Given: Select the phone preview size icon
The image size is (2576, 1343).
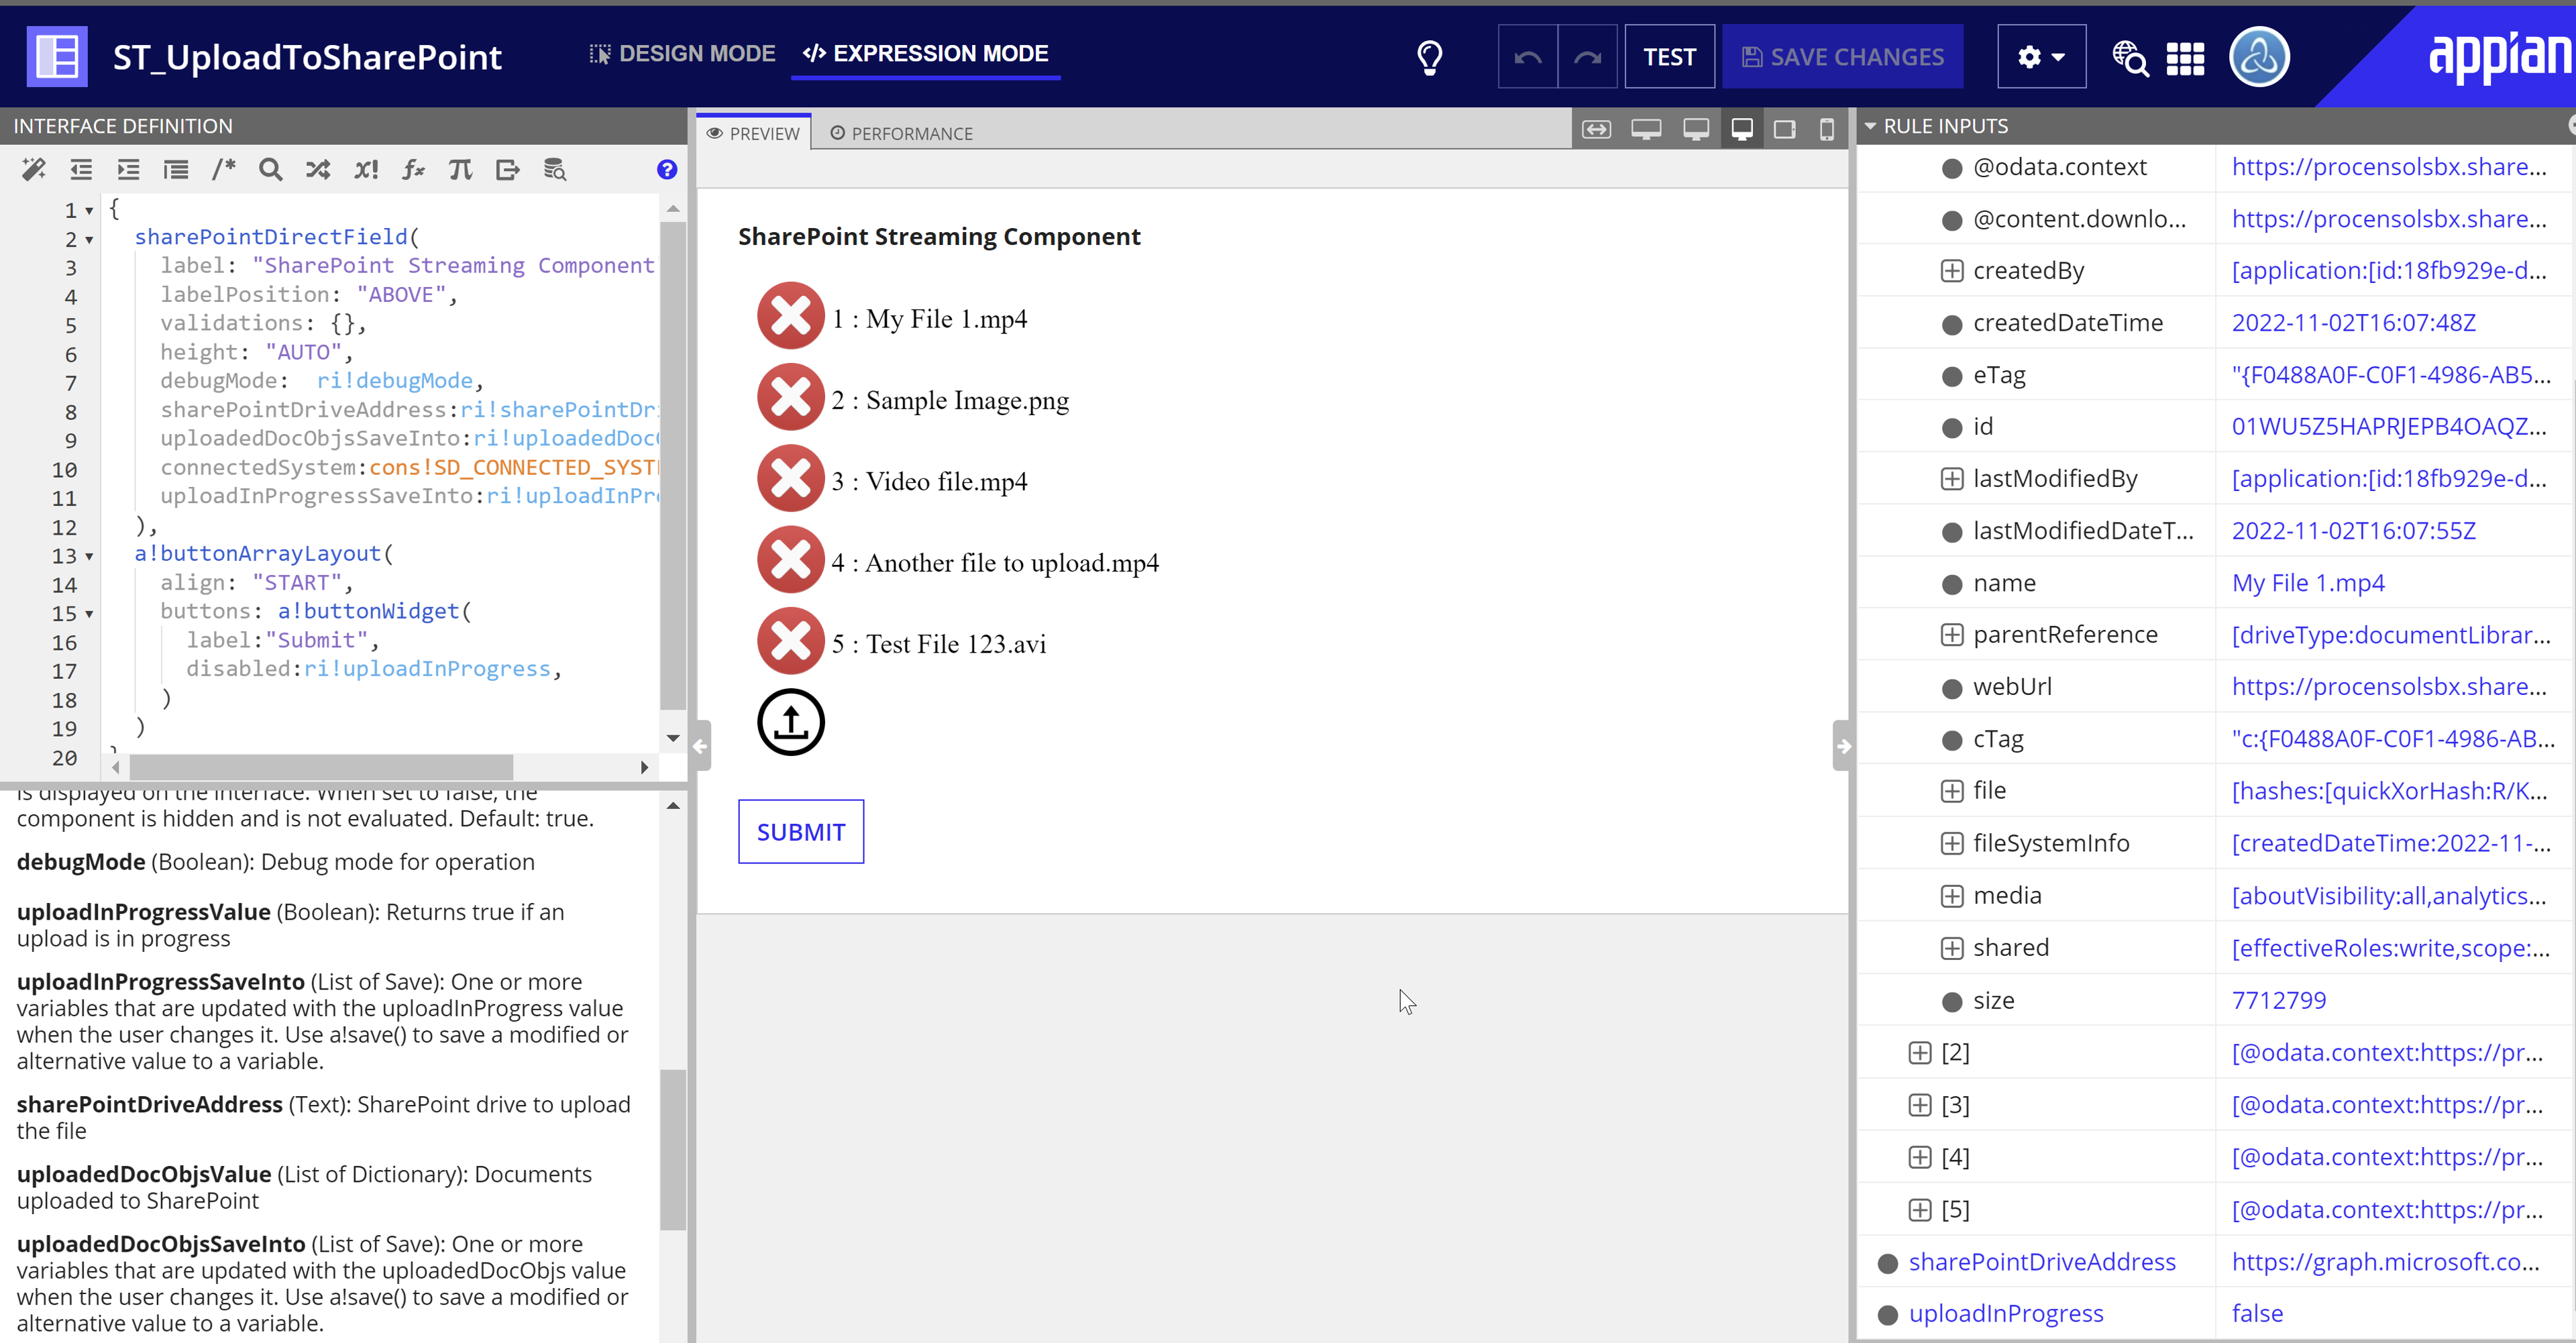Looking at the screenshot, I should point(1826,130).
